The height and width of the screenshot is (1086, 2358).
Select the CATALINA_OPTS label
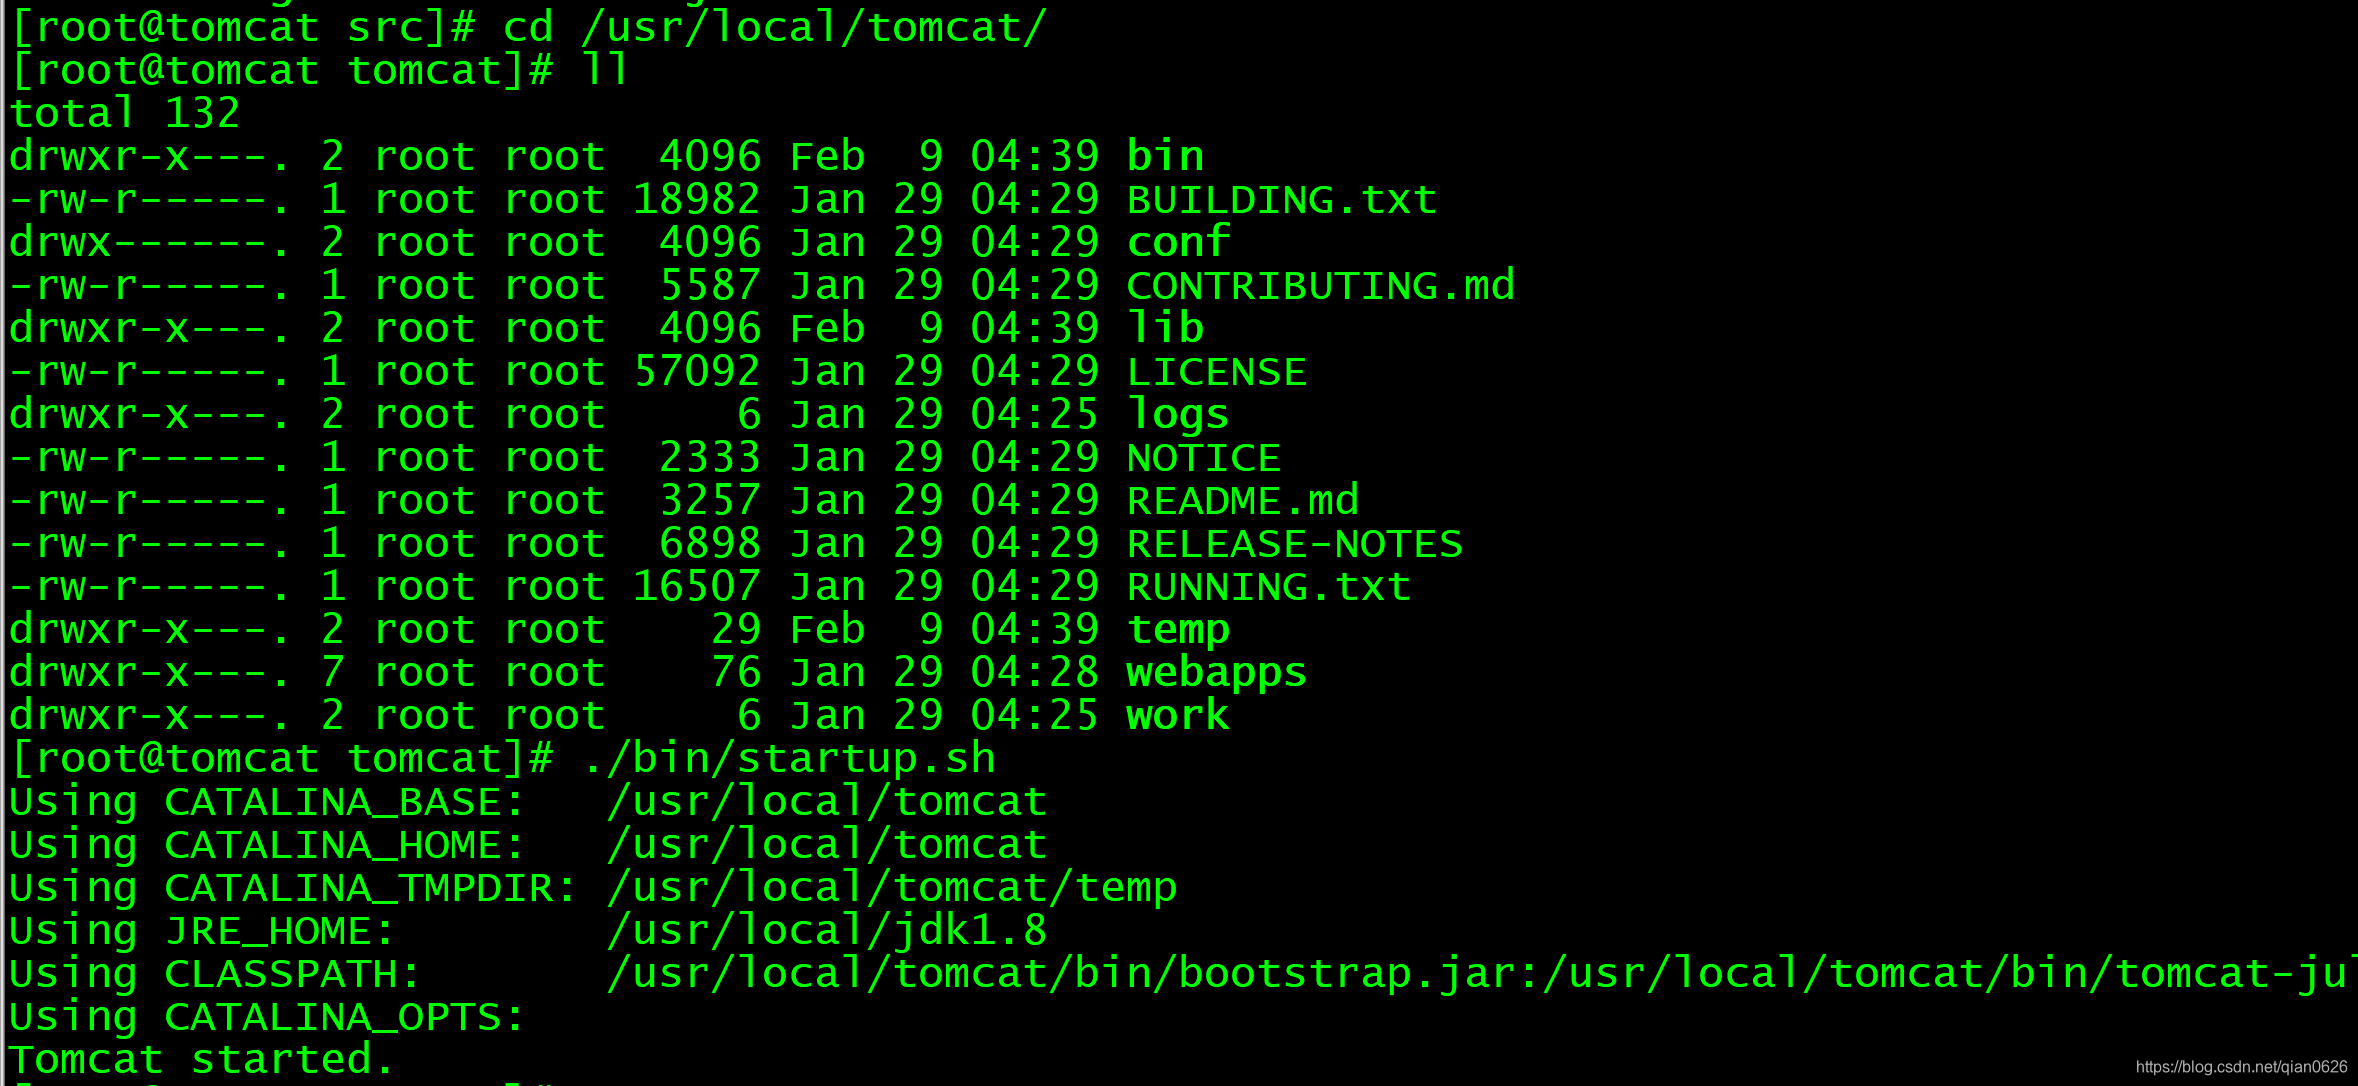345,1017
